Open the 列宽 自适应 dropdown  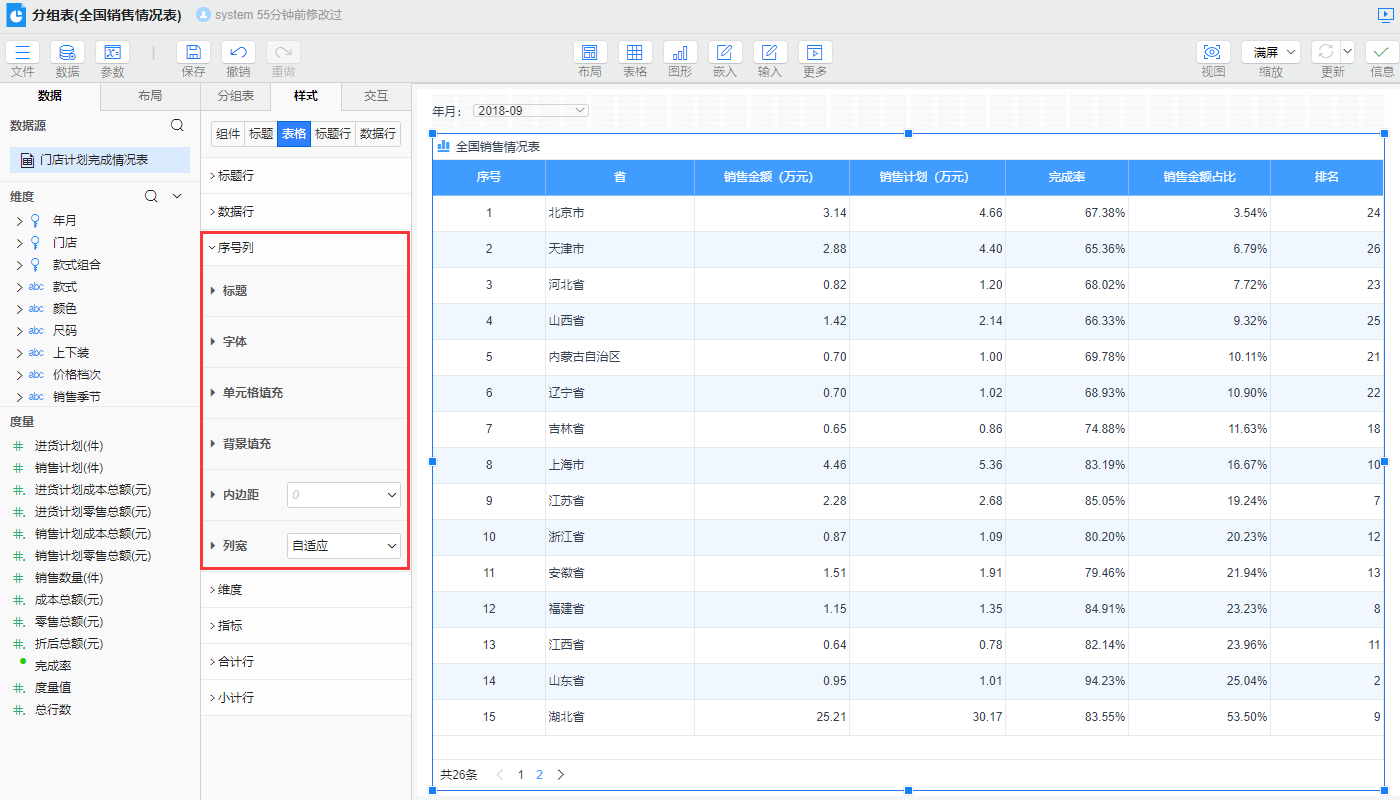click(344, 546)
